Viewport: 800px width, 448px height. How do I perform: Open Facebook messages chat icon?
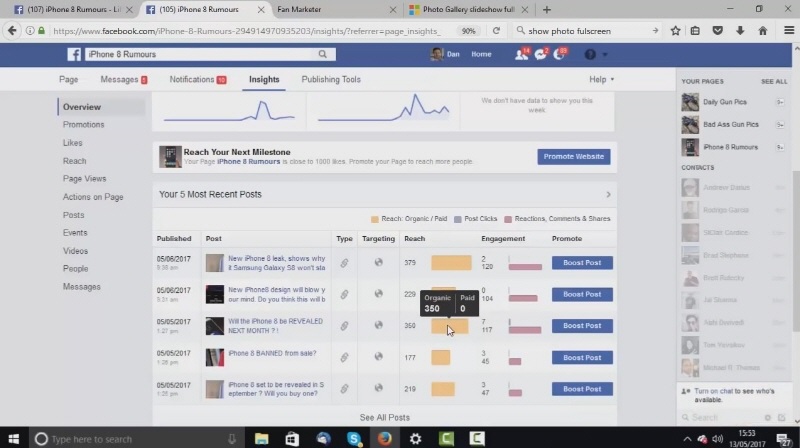pyautogui.click(x=540, y=54)
